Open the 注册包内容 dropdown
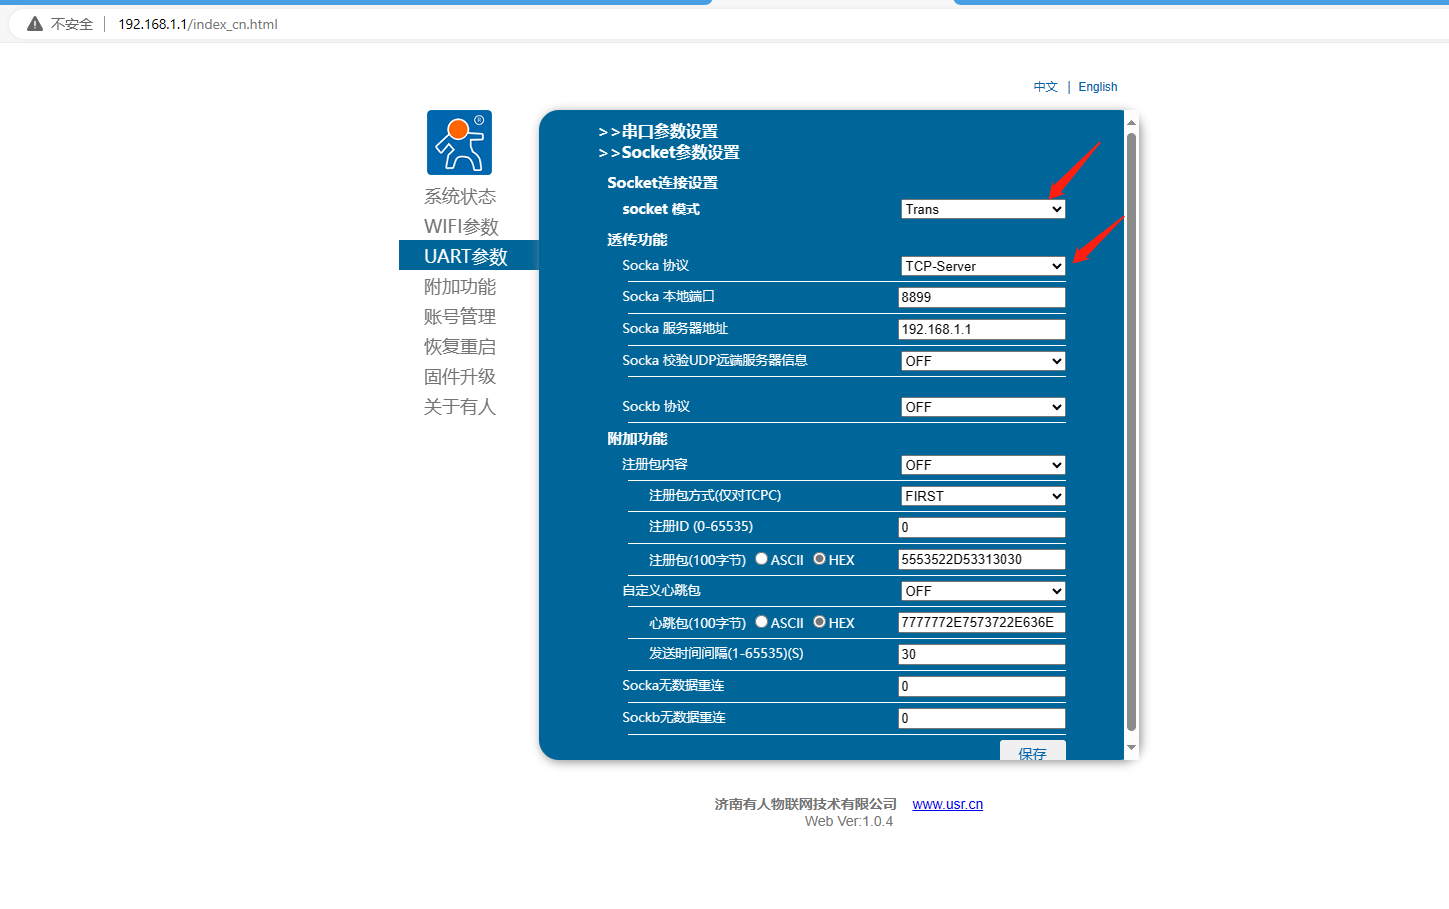The image size is (1449, 909). (982, 465)
